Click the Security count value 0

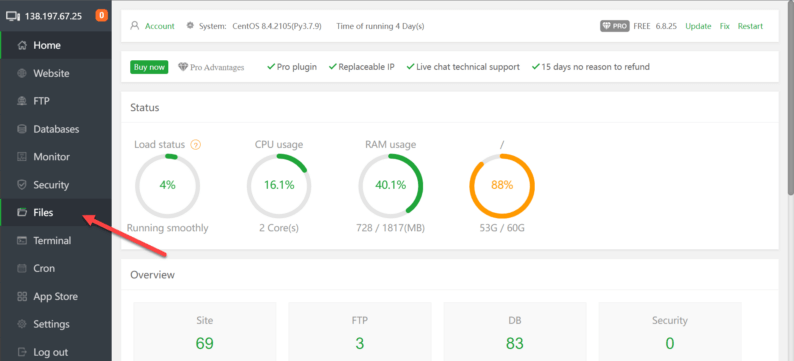coord(670,343)
